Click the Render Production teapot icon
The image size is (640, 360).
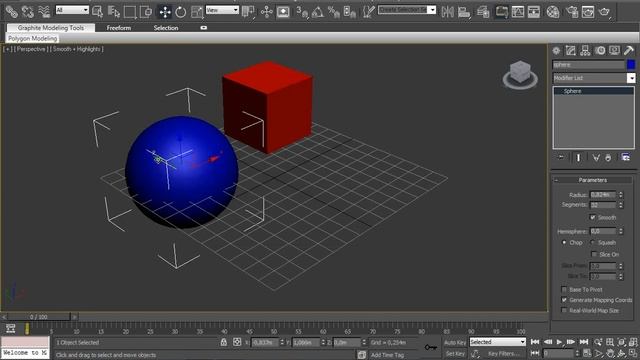tap(604, 12)
